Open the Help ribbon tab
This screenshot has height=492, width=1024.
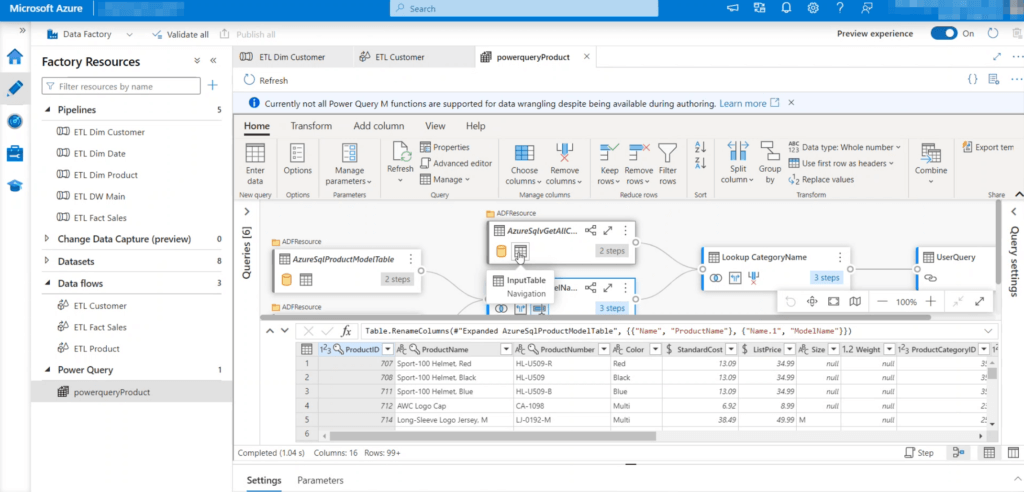[x=475, y=126]
